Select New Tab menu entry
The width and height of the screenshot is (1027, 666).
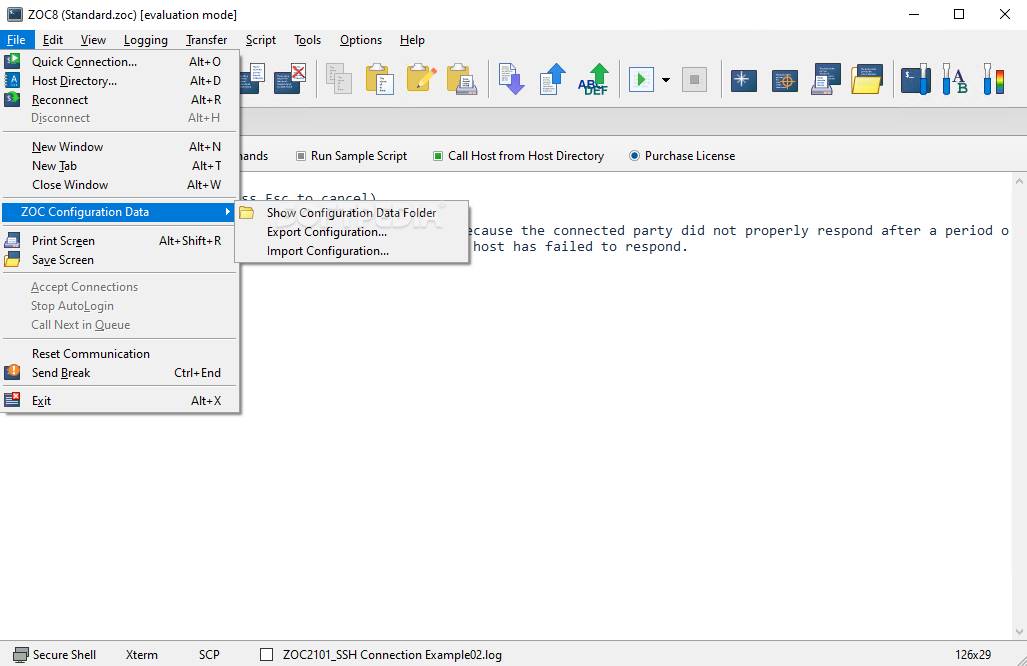tap(119, 166)
